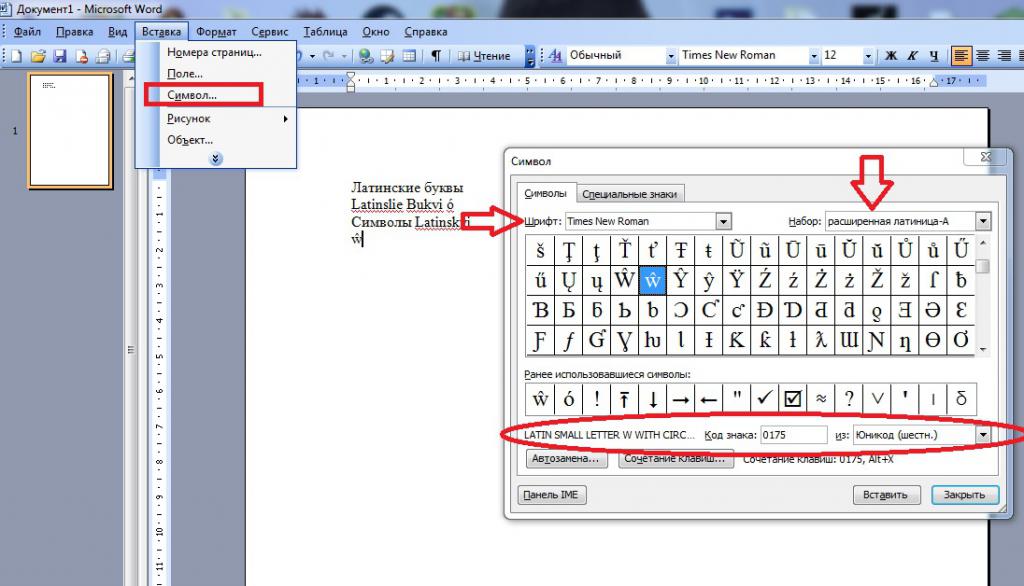Viewport: 1024px width, 586px height.
Task: Click the symbol grid scrollbar thumb
Action: click(982, 267)
